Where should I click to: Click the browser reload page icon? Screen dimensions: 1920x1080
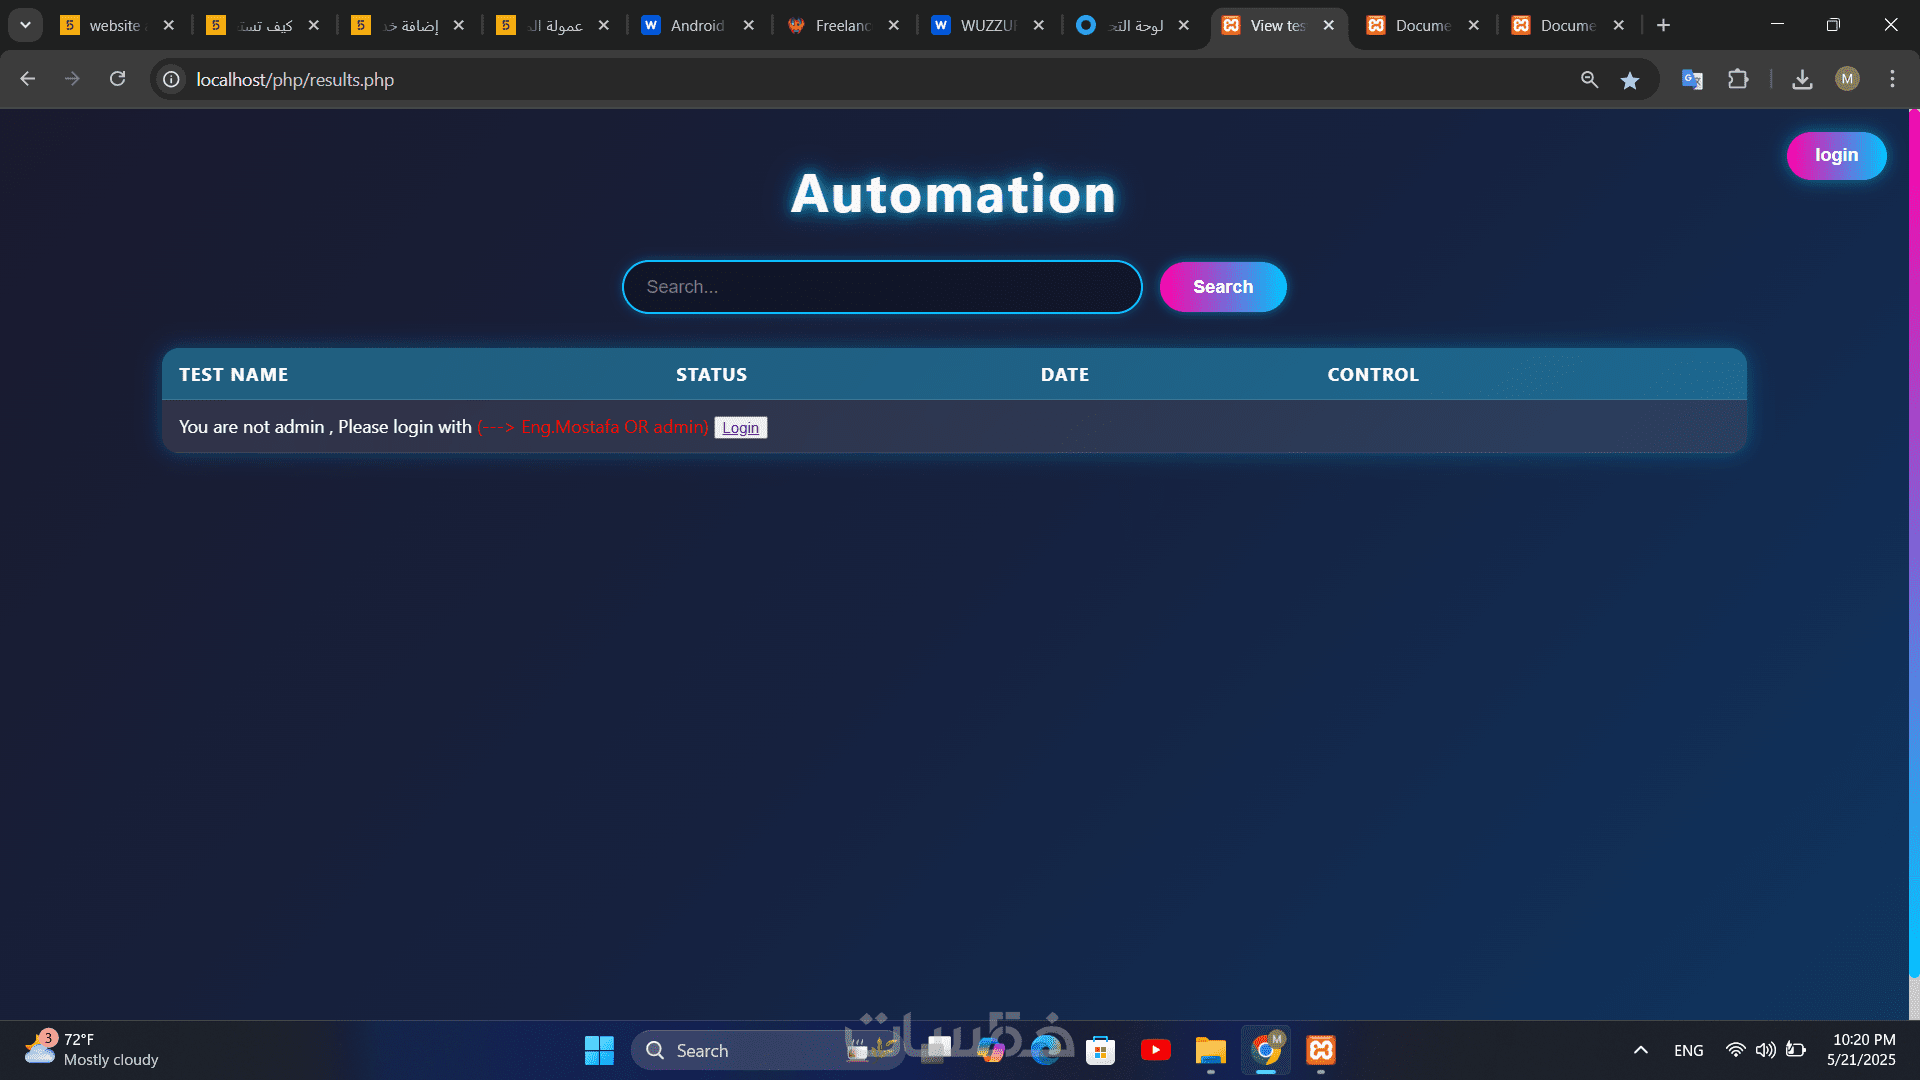[118, 79]
